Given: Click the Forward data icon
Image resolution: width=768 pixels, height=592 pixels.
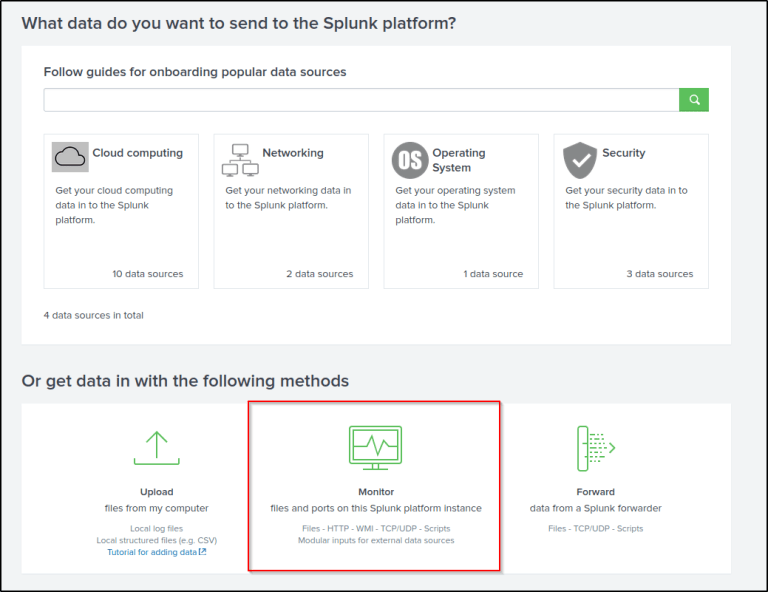Looking at the screenshot, I should 596,449.
